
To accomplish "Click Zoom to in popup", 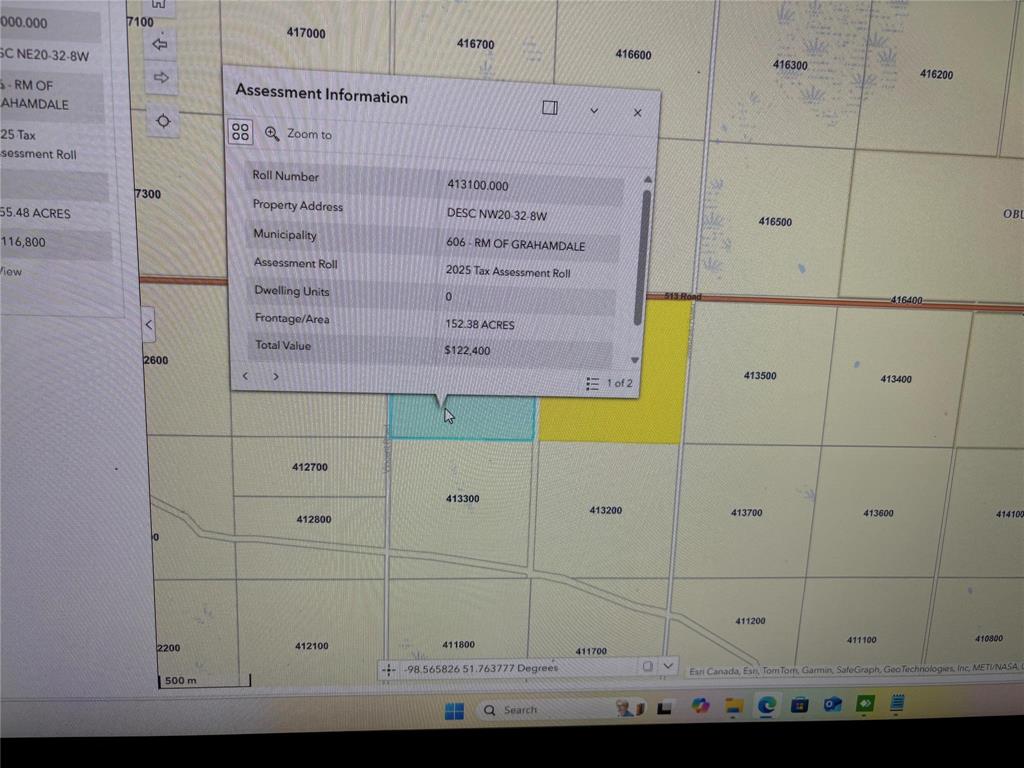I will [299, 134].
